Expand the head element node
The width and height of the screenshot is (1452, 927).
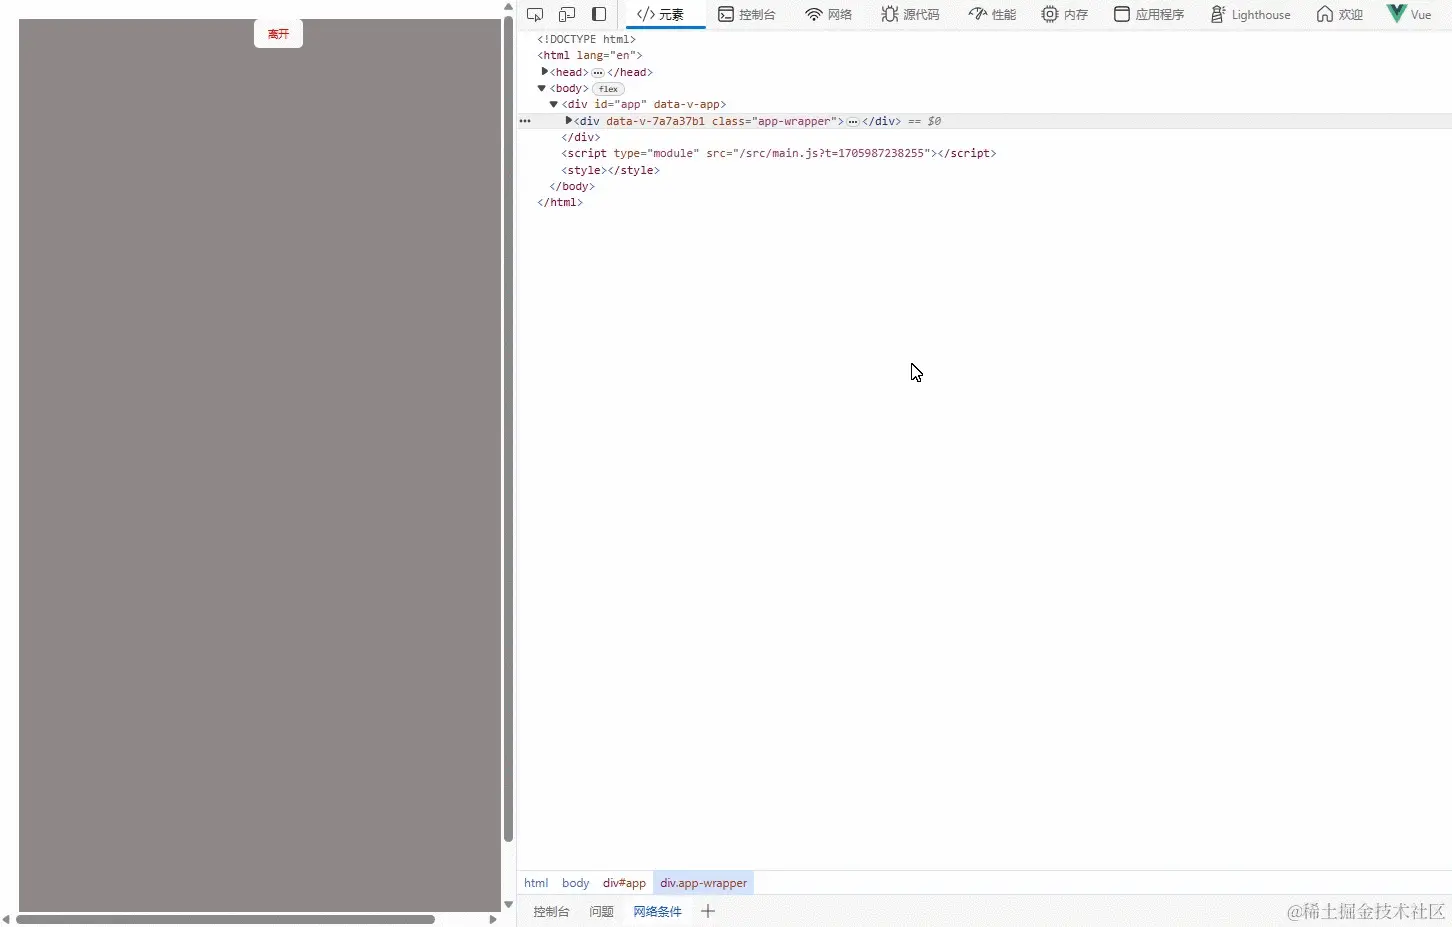(x=544, y=72)
